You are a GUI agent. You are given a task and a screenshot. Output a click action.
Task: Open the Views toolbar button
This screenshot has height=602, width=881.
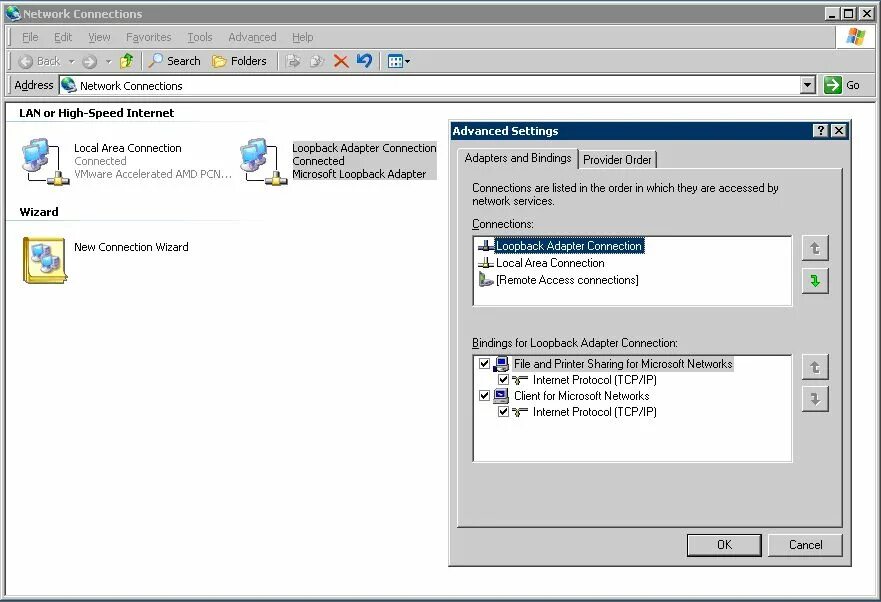(398, 61)
